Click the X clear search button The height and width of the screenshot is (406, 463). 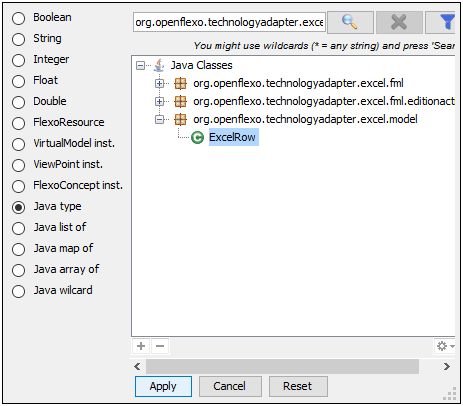coord(399,22)
